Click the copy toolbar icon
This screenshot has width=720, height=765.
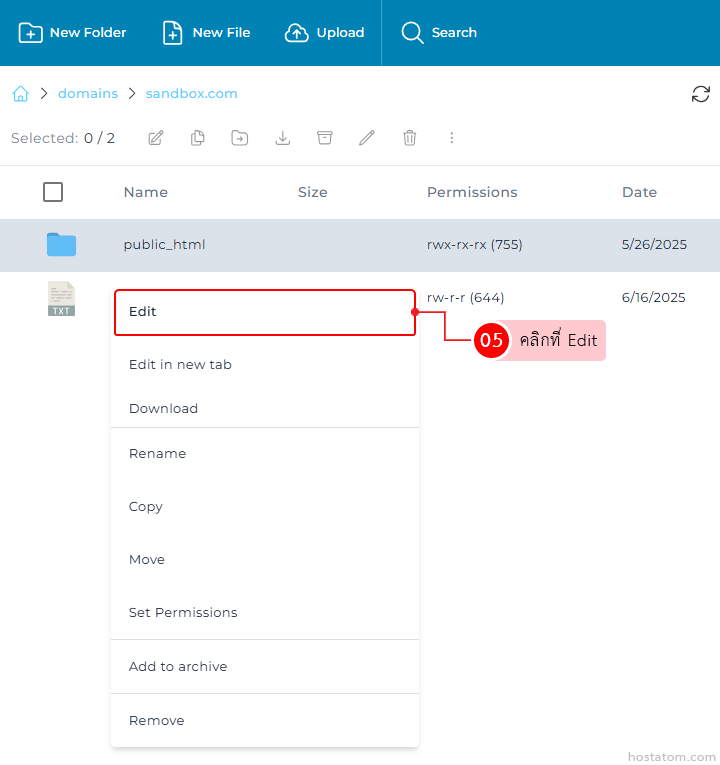[198, 138]
